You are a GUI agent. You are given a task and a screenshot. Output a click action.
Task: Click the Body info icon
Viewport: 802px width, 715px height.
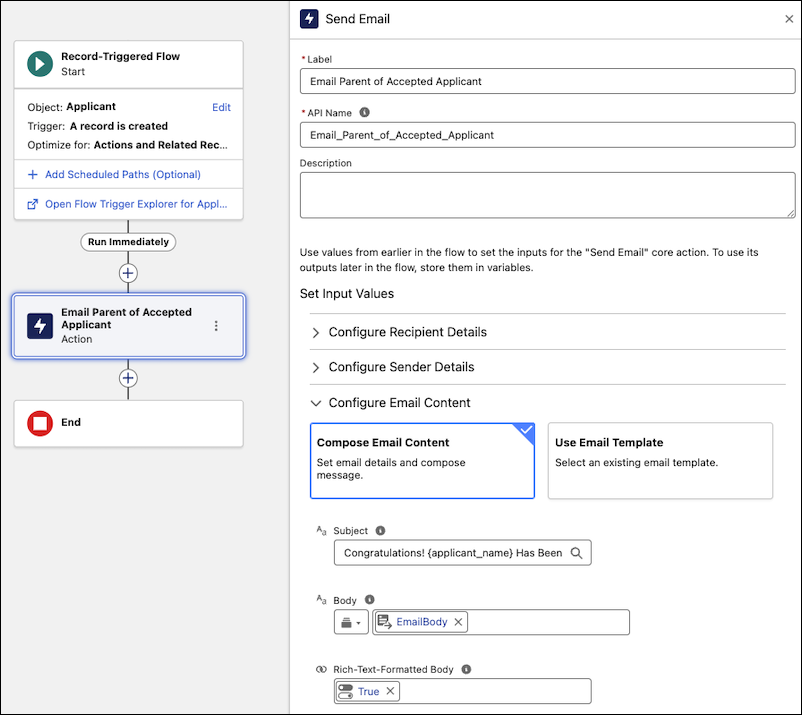point(369,599)
